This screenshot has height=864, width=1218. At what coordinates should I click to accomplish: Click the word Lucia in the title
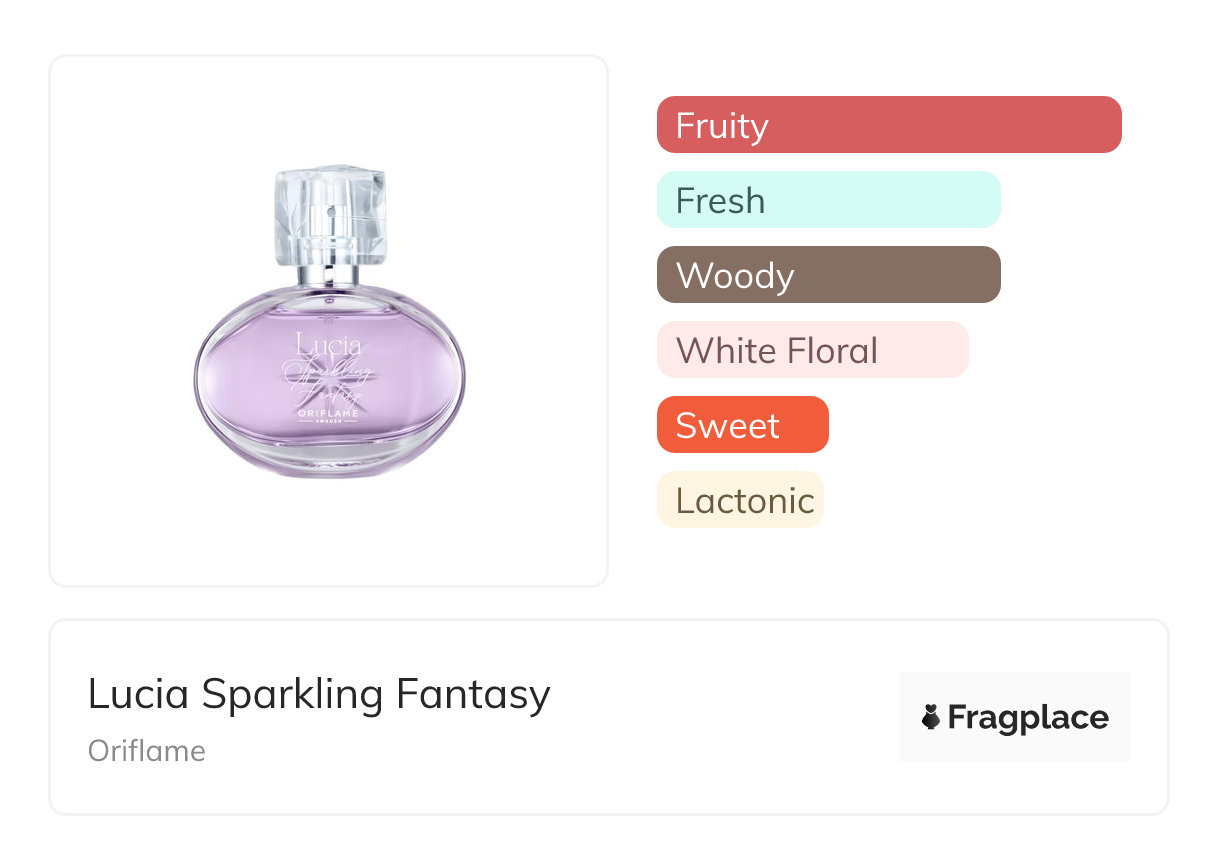[x=138, y=694]
